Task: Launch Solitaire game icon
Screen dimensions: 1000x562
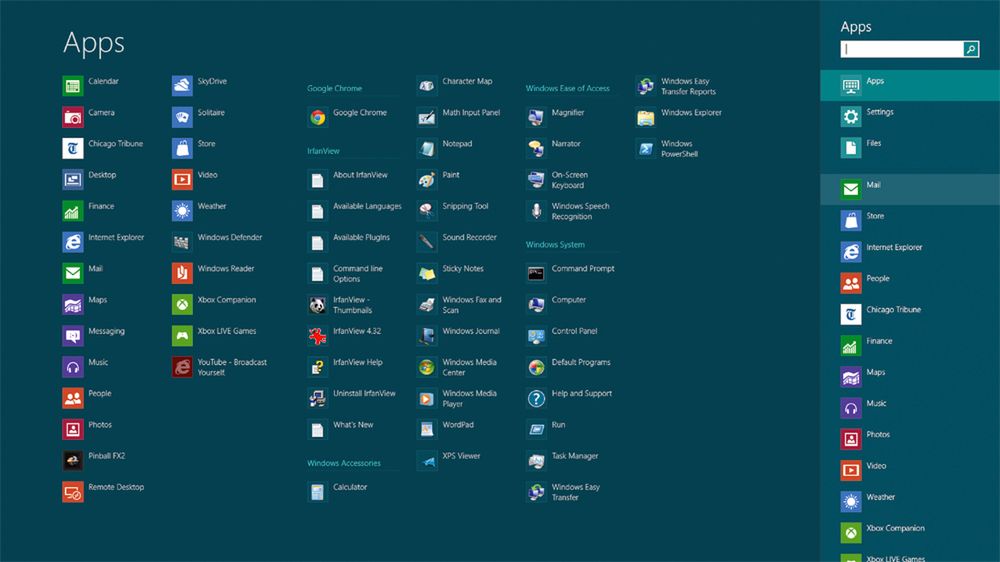Action: point(182,117)
